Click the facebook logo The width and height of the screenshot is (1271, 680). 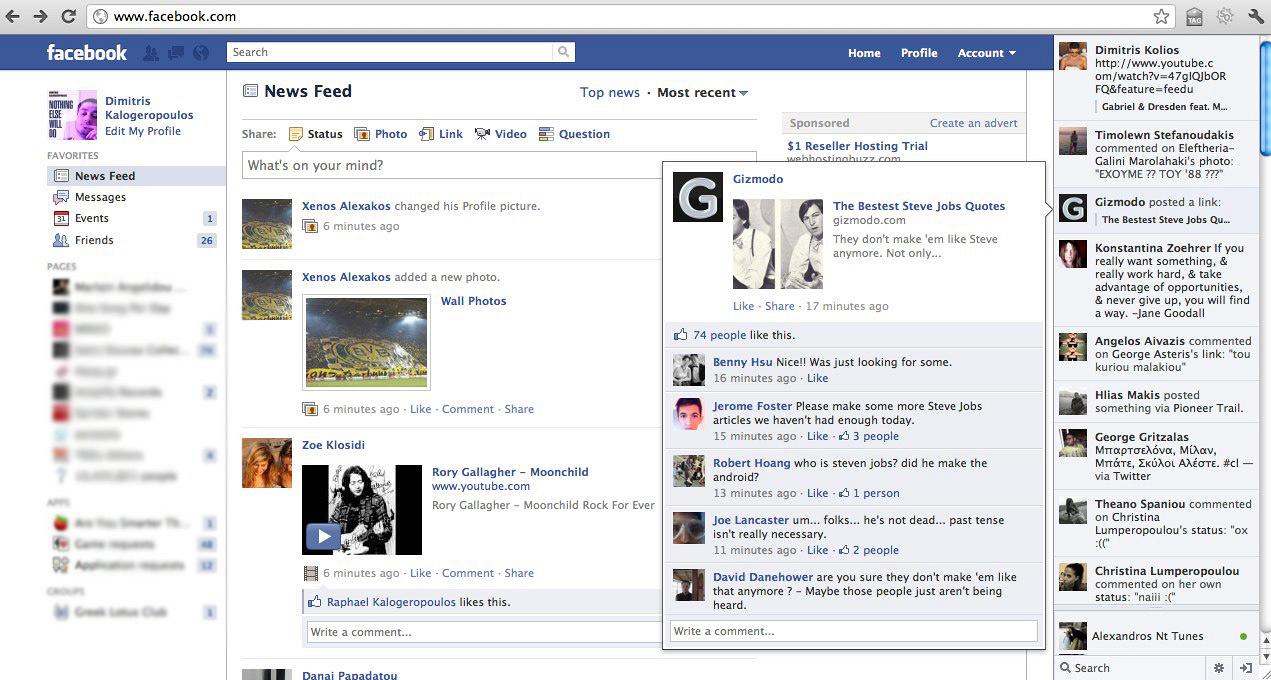(x=87, y=52)
